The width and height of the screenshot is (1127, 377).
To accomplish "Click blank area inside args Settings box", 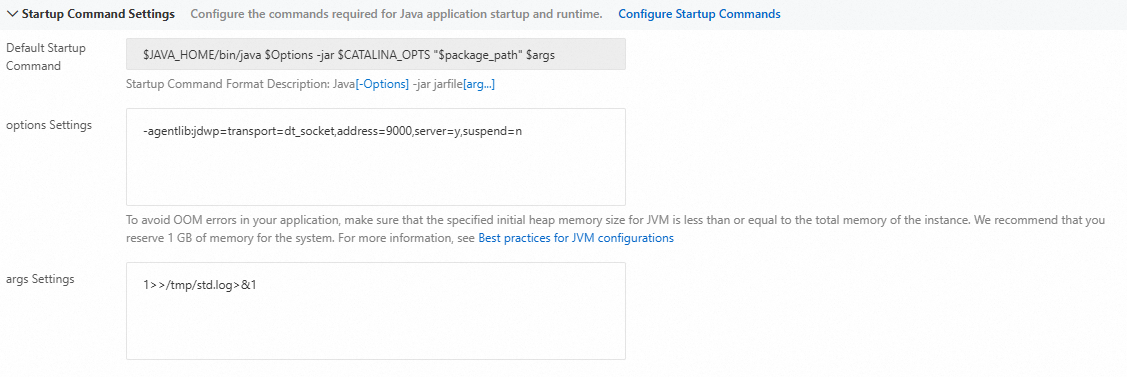I will [x=375, y=327].
